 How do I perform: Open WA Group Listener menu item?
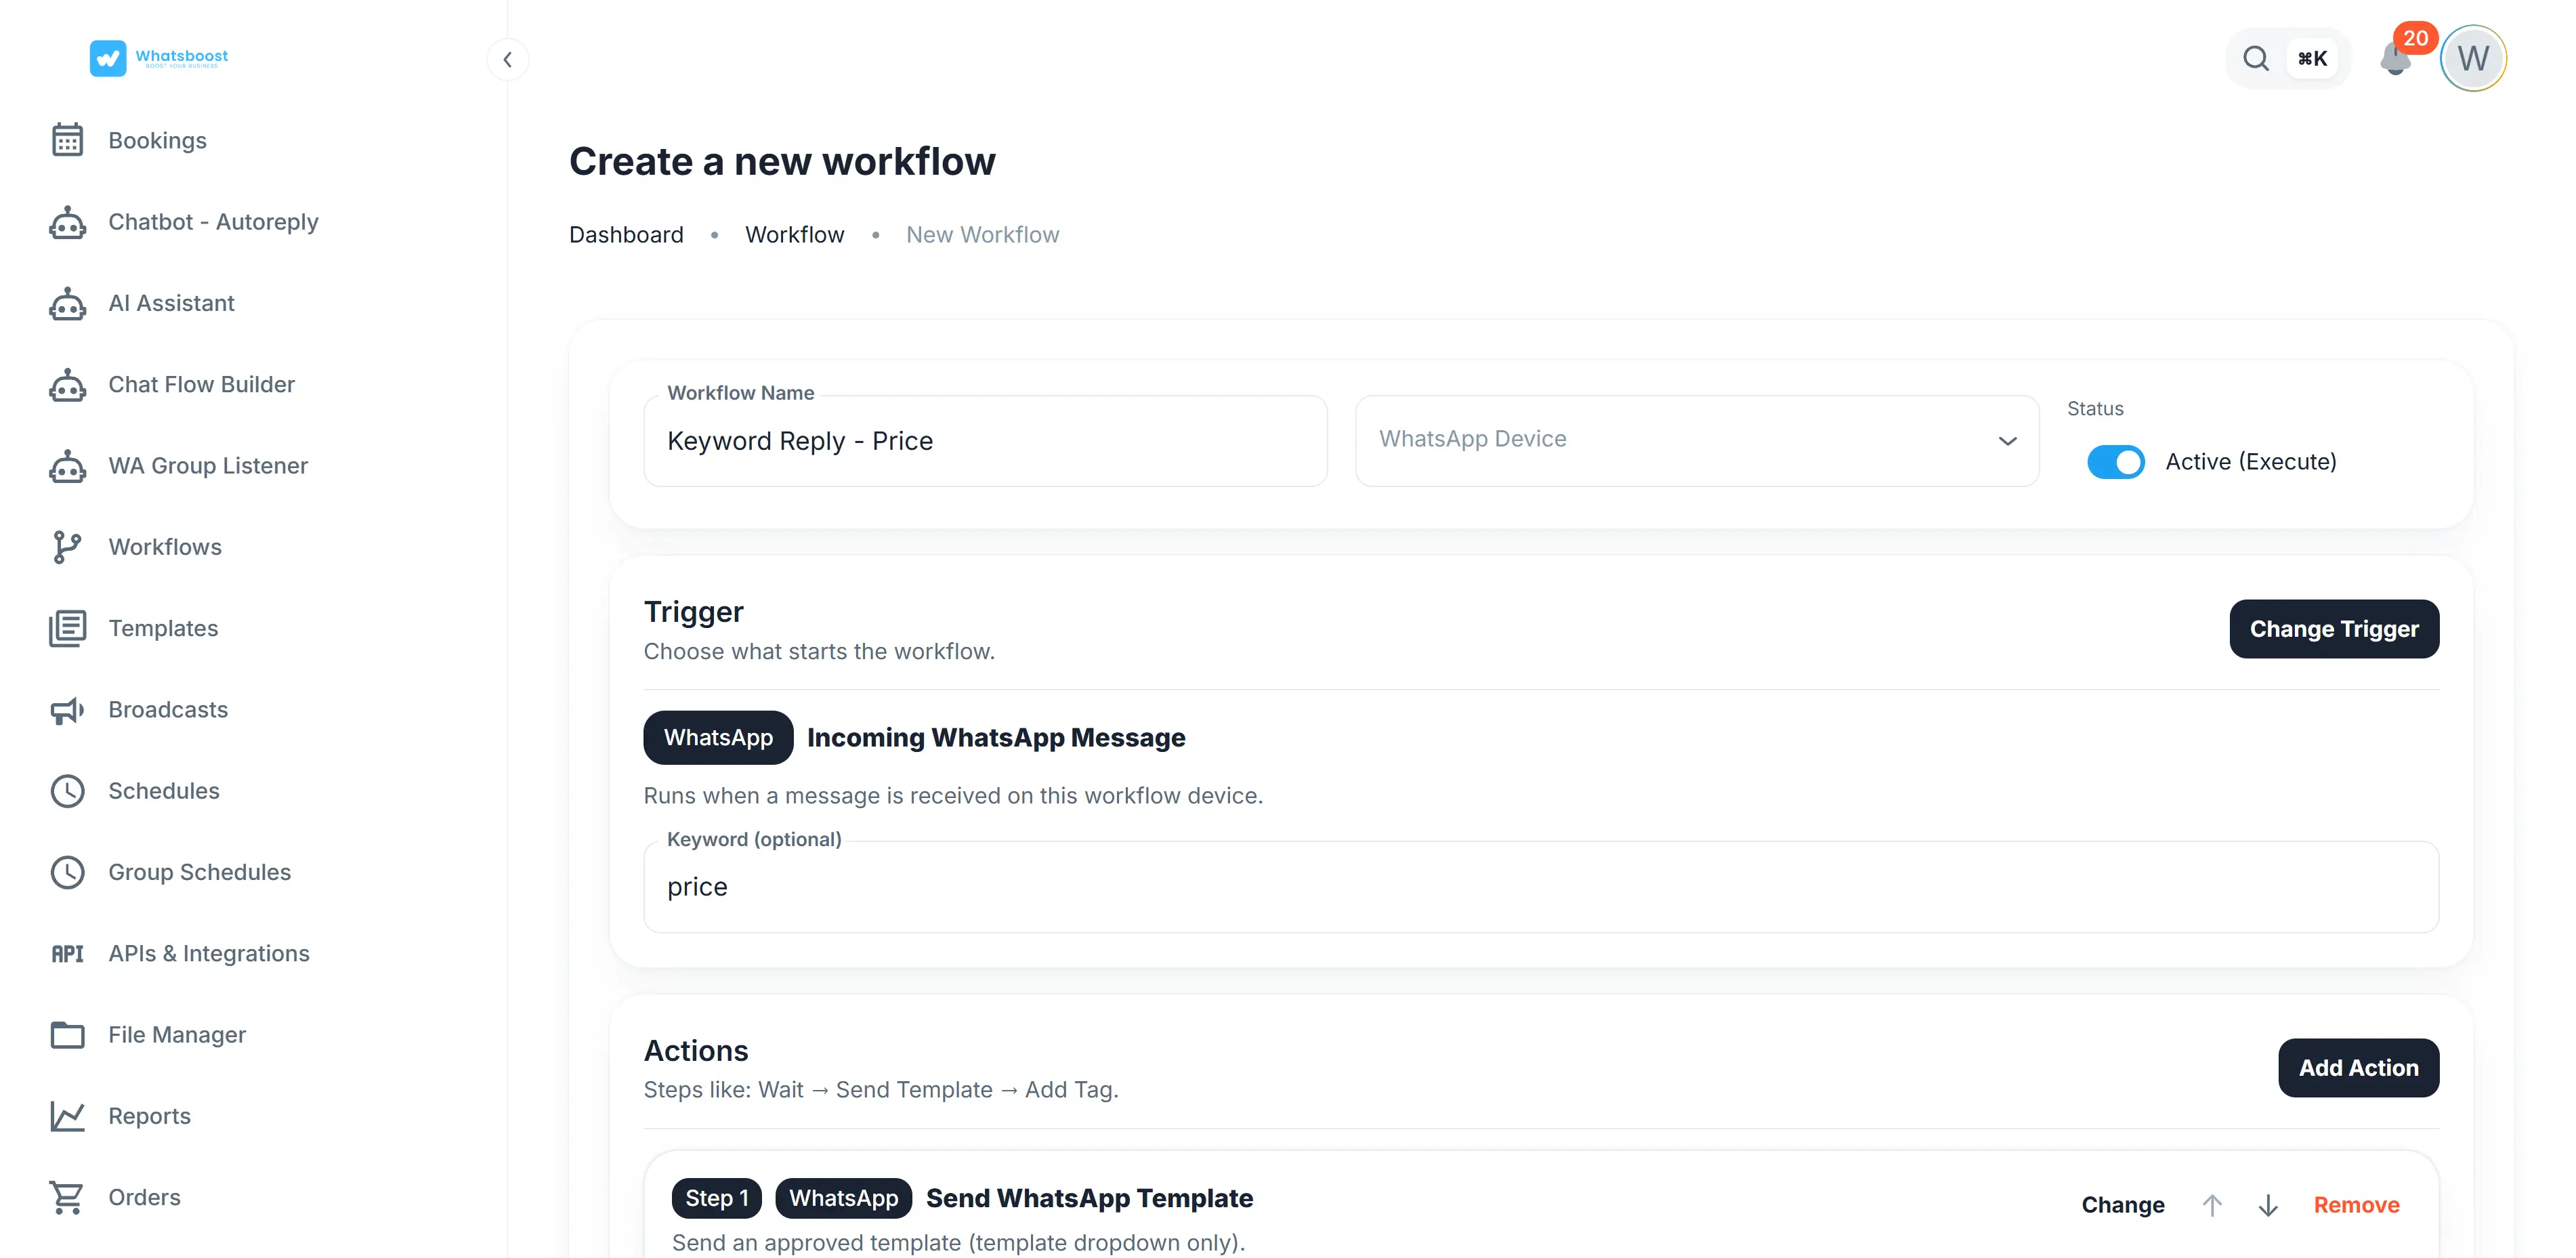point(208,466)
